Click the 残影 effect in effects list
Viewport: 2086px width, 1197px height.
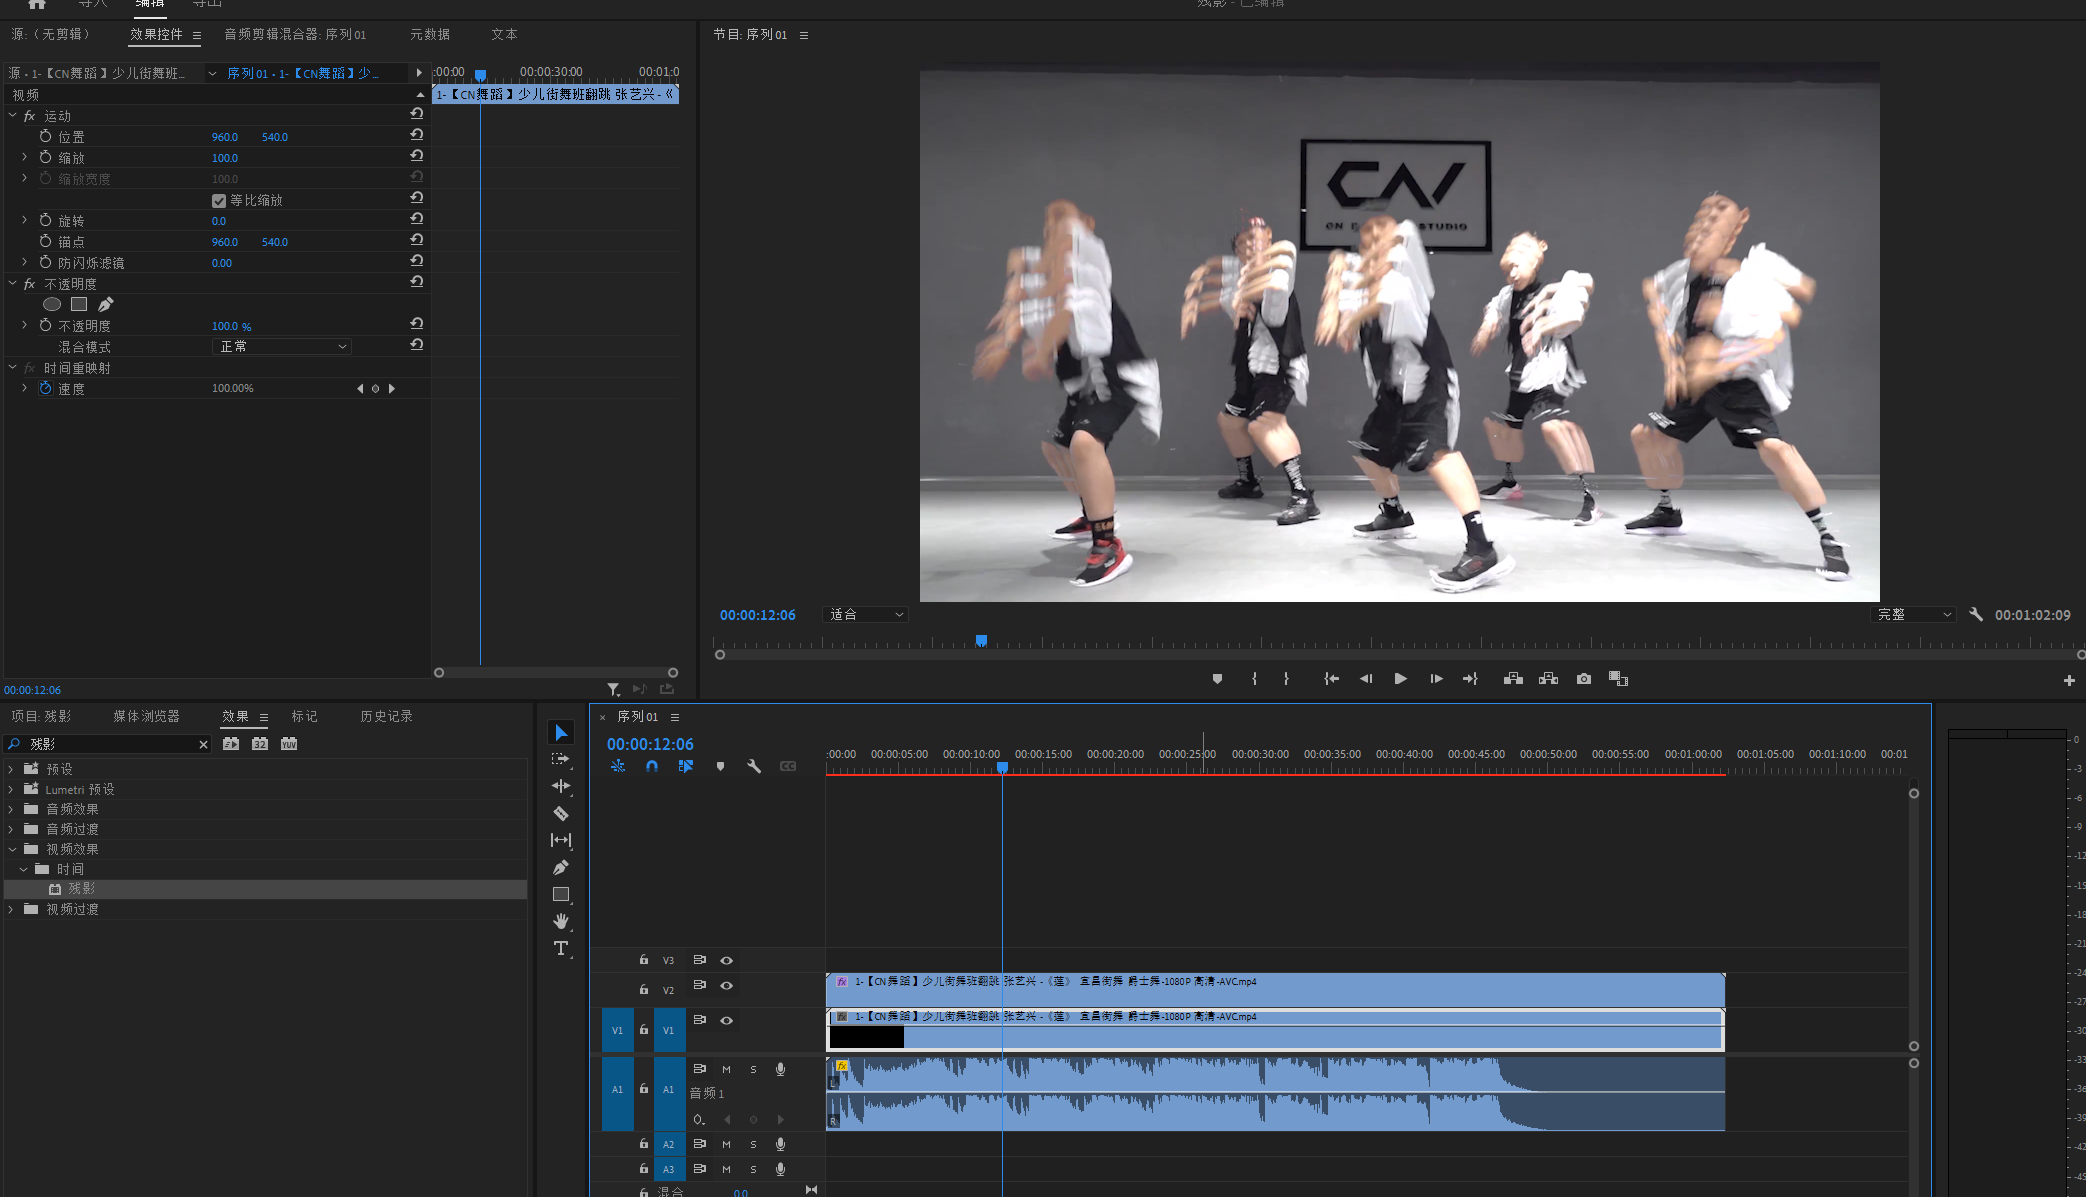pos(81,889)
